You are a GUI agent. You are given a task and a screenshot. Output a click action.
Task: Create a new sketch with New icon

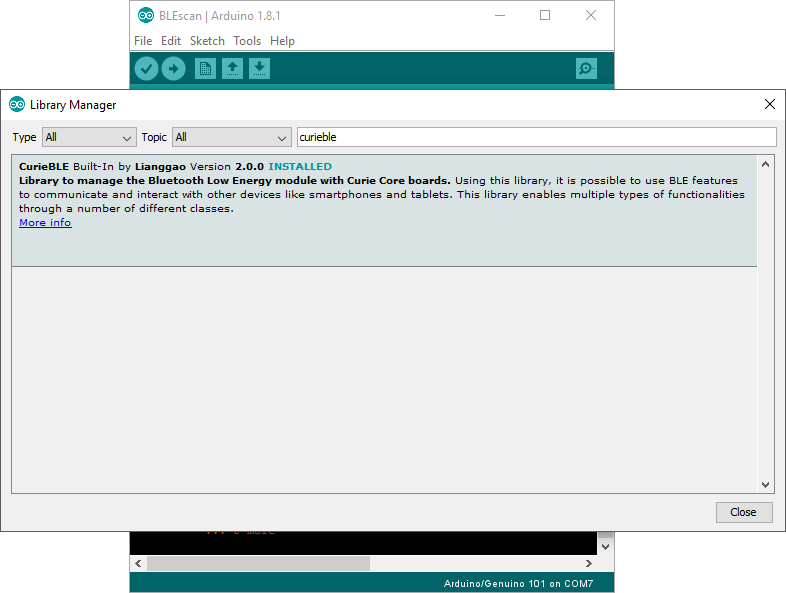(205, 69)
